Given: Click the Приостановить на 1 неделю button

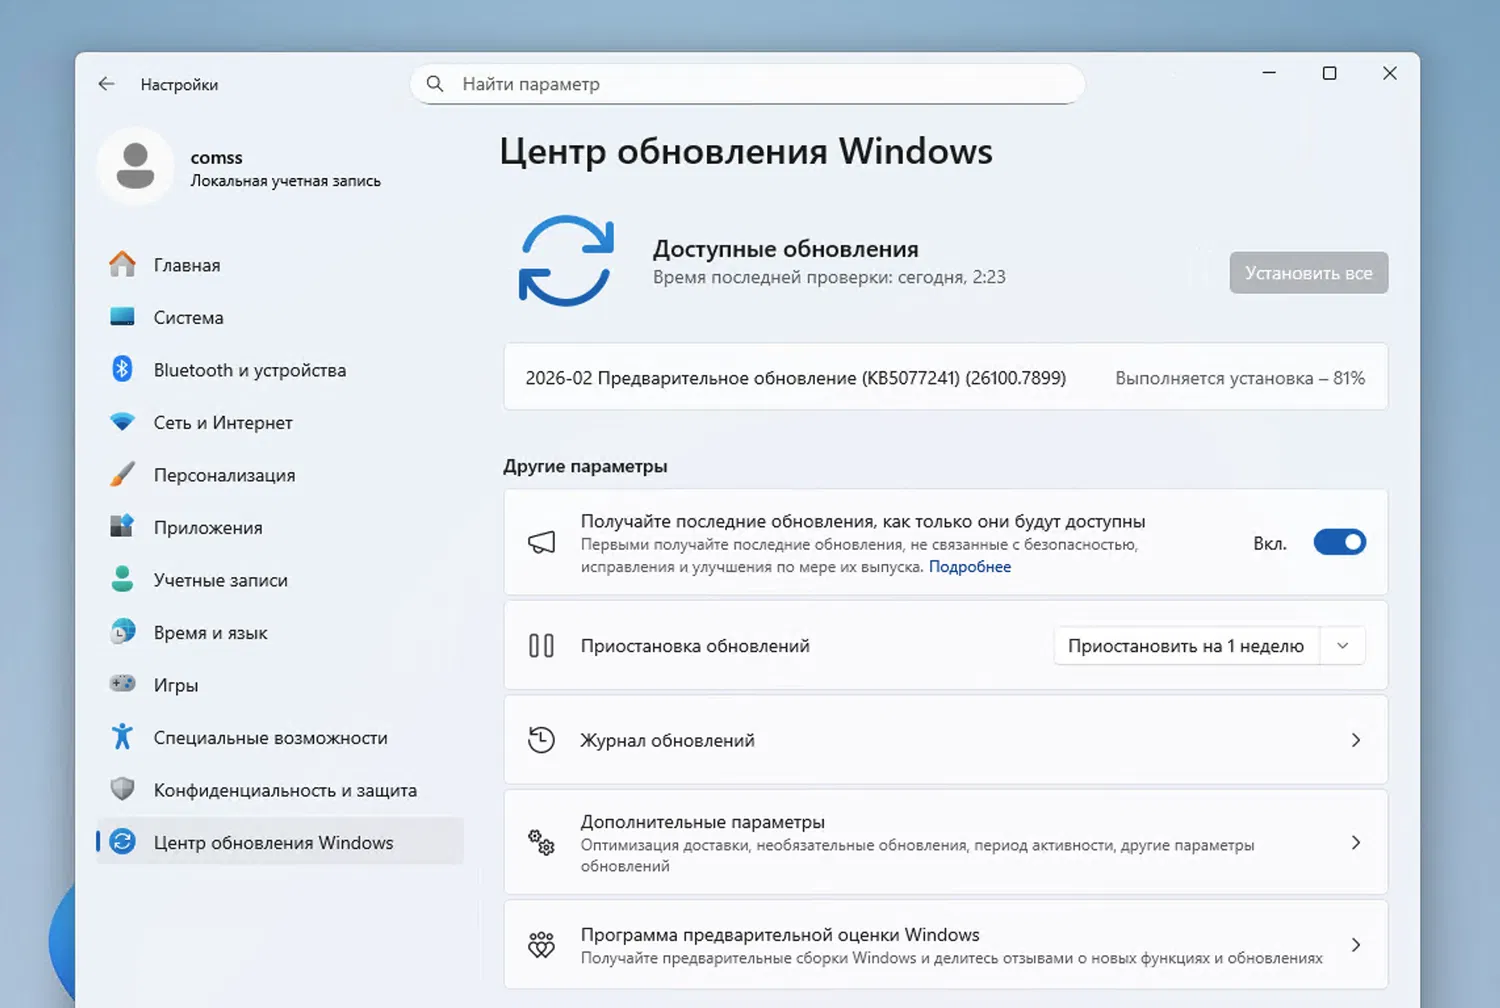Looking at the screenshot, I should (1187, 646).
